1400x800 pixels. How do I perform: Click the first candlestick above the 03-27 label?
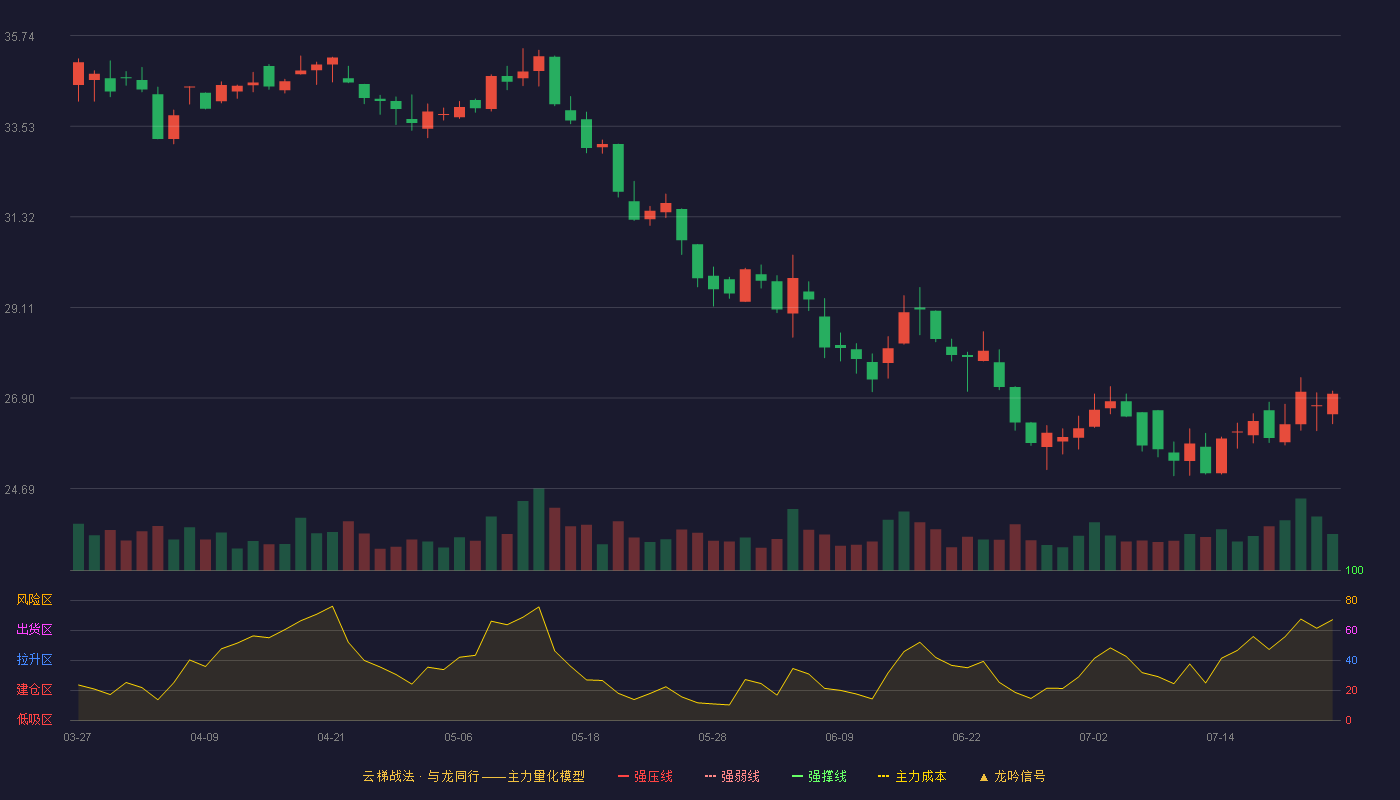click(x=78, y=73)
